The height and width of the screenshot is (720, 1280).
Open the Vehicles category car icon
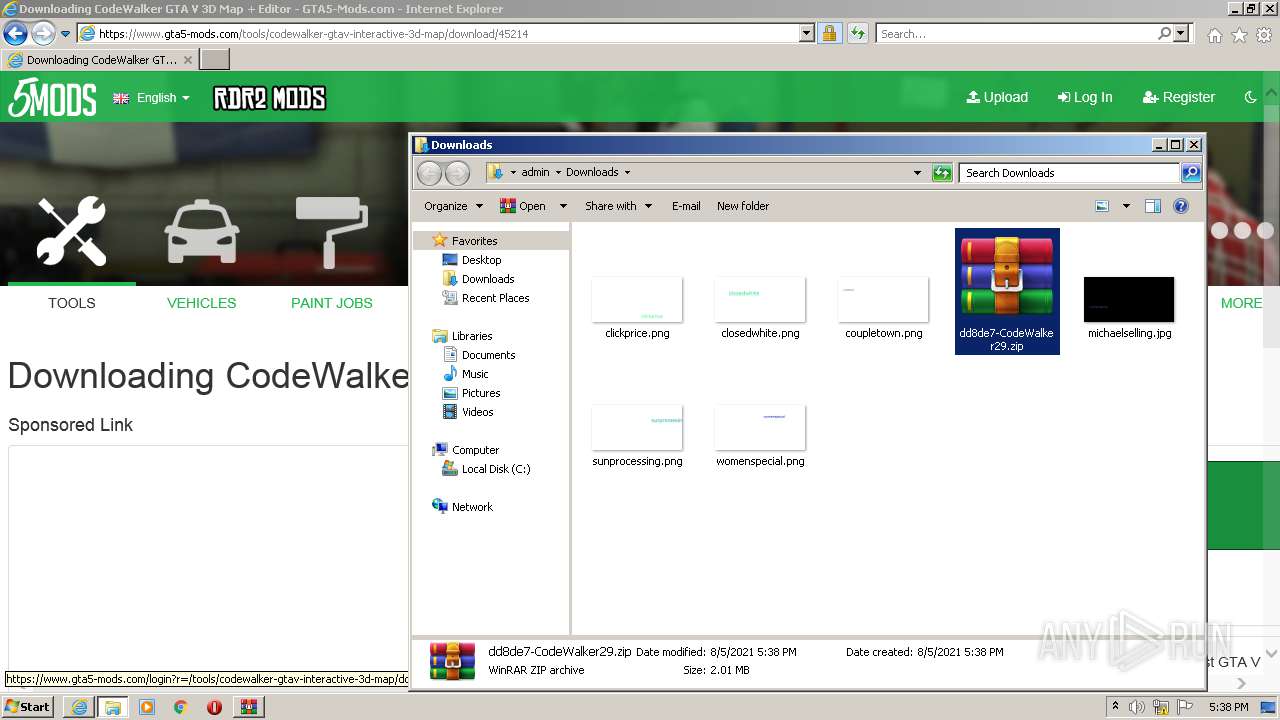(x=202, y=232)
